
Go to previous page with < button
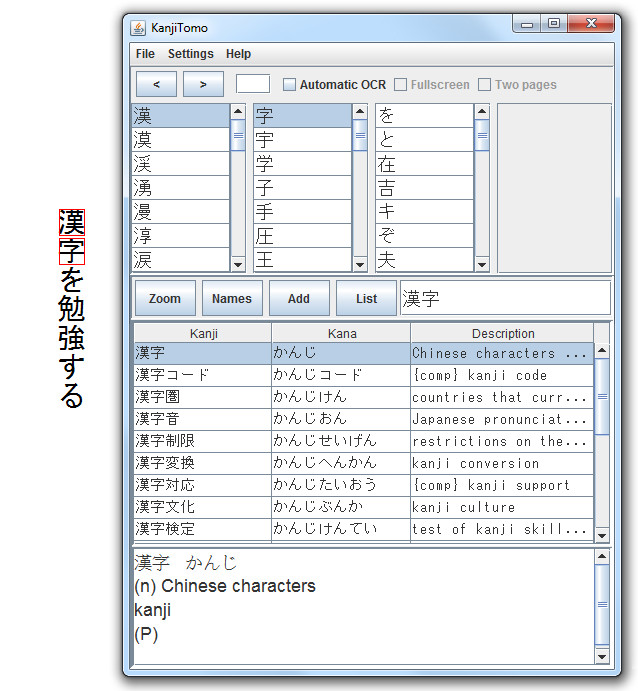click(156, 84)
